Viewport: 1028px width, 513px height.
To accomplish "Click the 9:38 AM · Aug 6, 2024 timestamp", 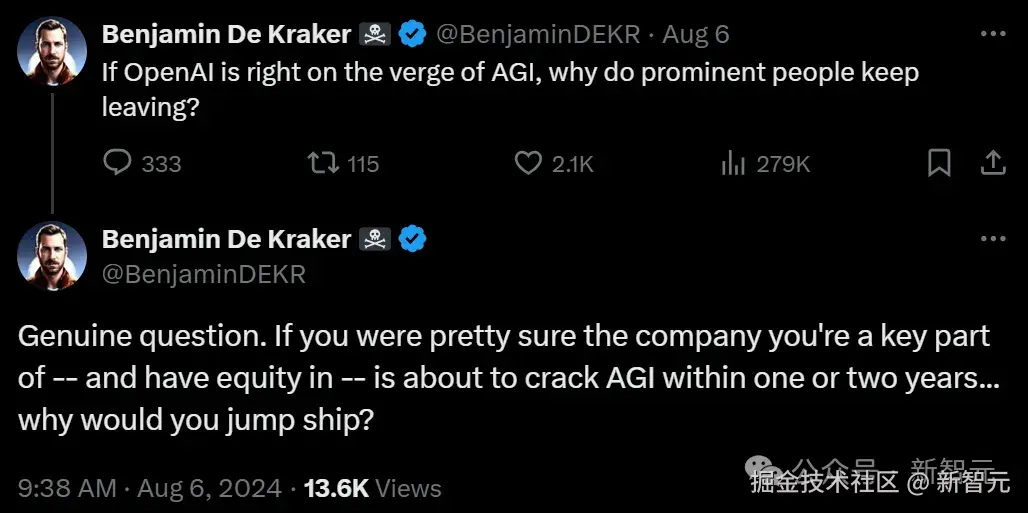I will click(x=150, y=488).
